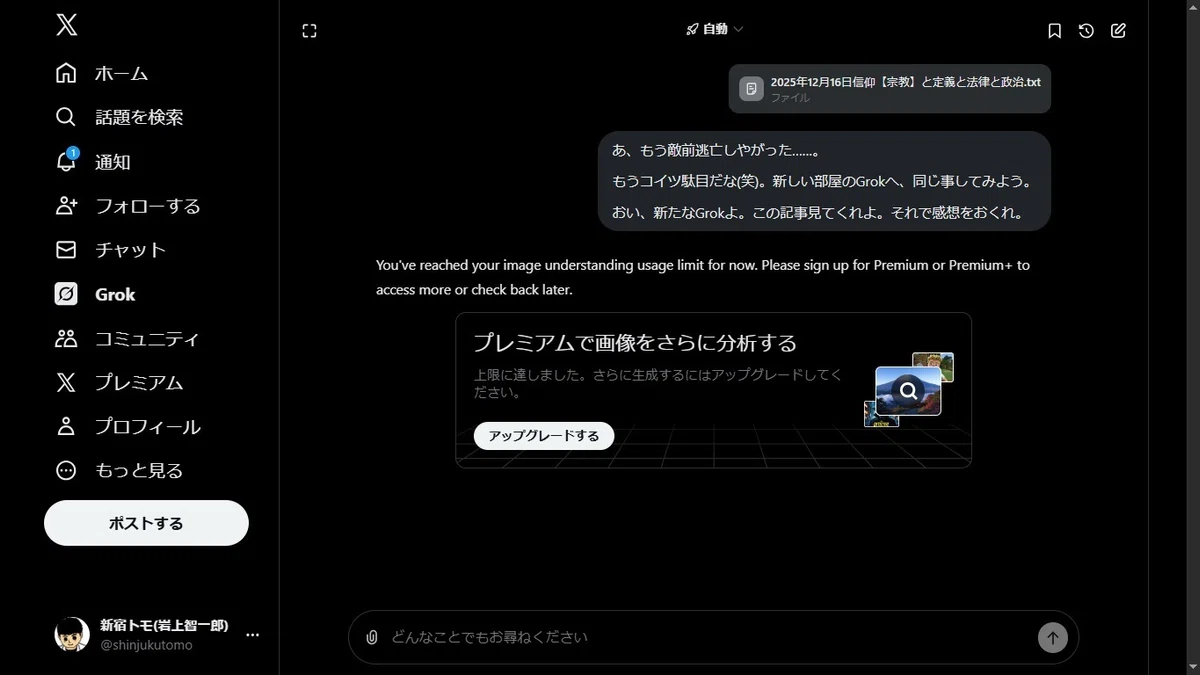Open the attached 2025年12月16日信仰 txt file name
Screen dimensions: 1200x675
[x=905, y=82]
